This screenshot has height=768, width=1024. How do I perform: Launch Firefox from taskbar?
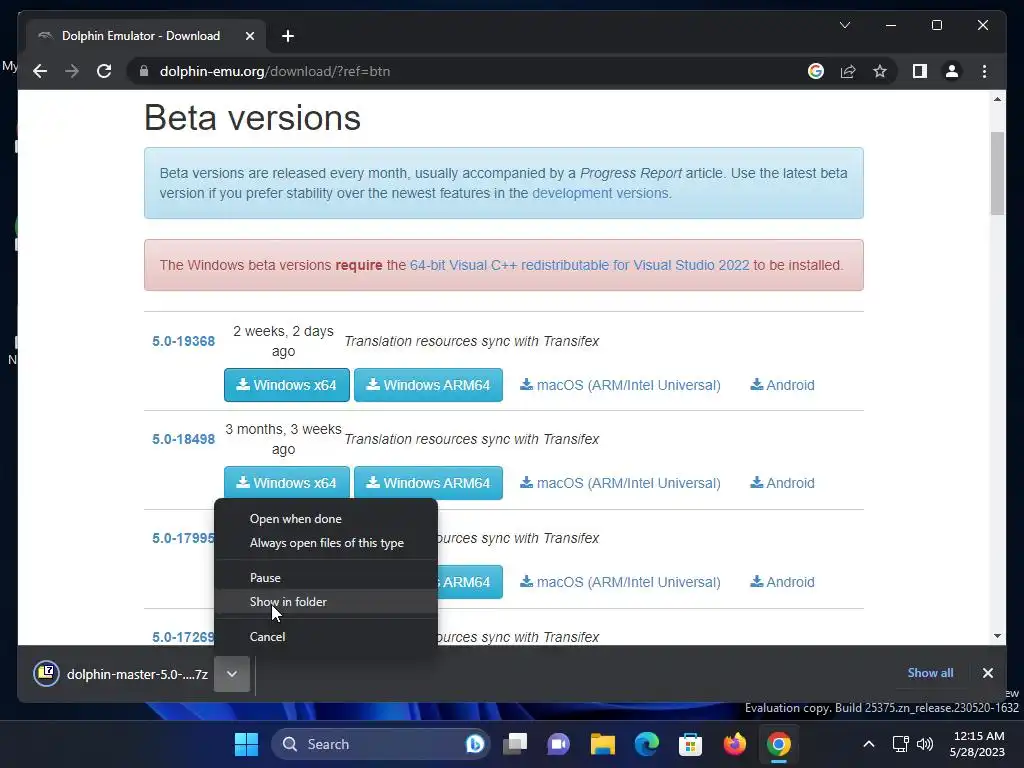735,744
